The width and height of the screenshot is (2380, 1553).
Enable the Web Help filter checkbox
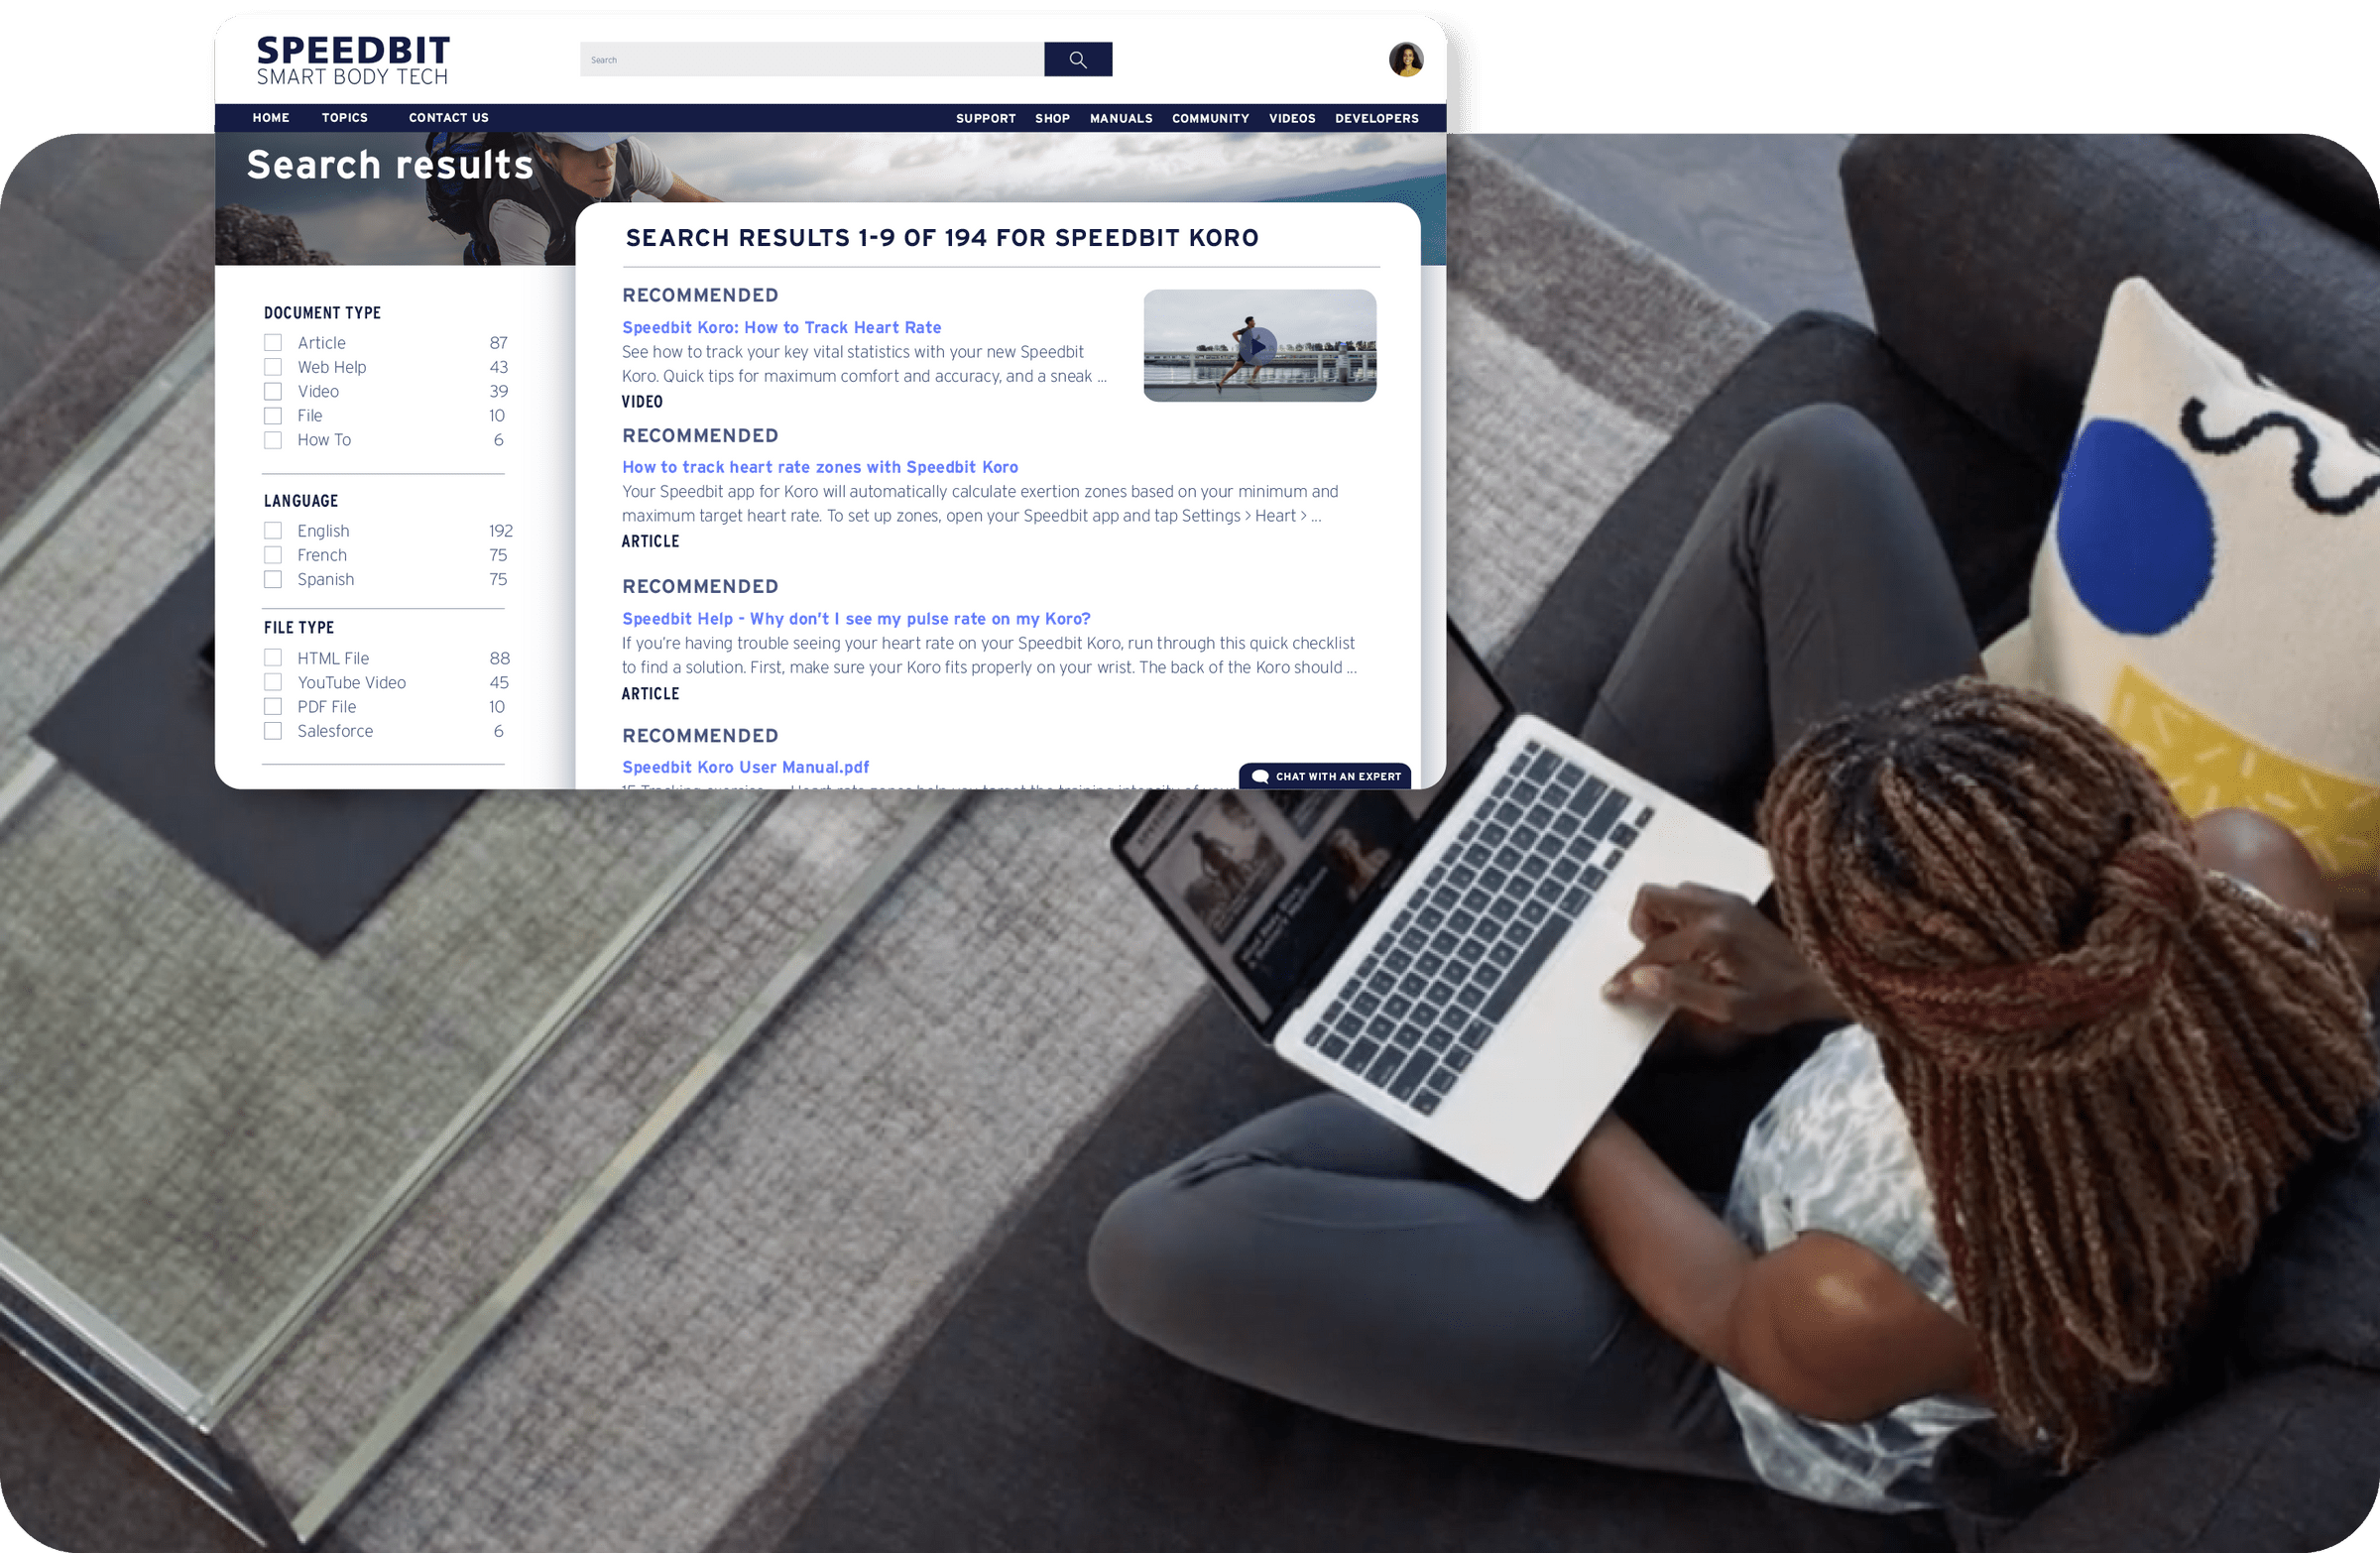point(273,366)
